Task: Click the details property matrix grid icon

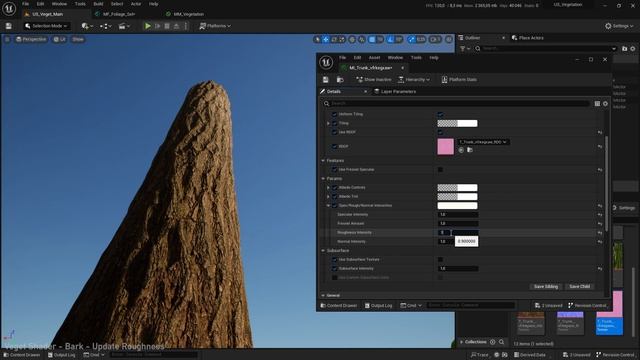Action: click(x=597, y=104)
